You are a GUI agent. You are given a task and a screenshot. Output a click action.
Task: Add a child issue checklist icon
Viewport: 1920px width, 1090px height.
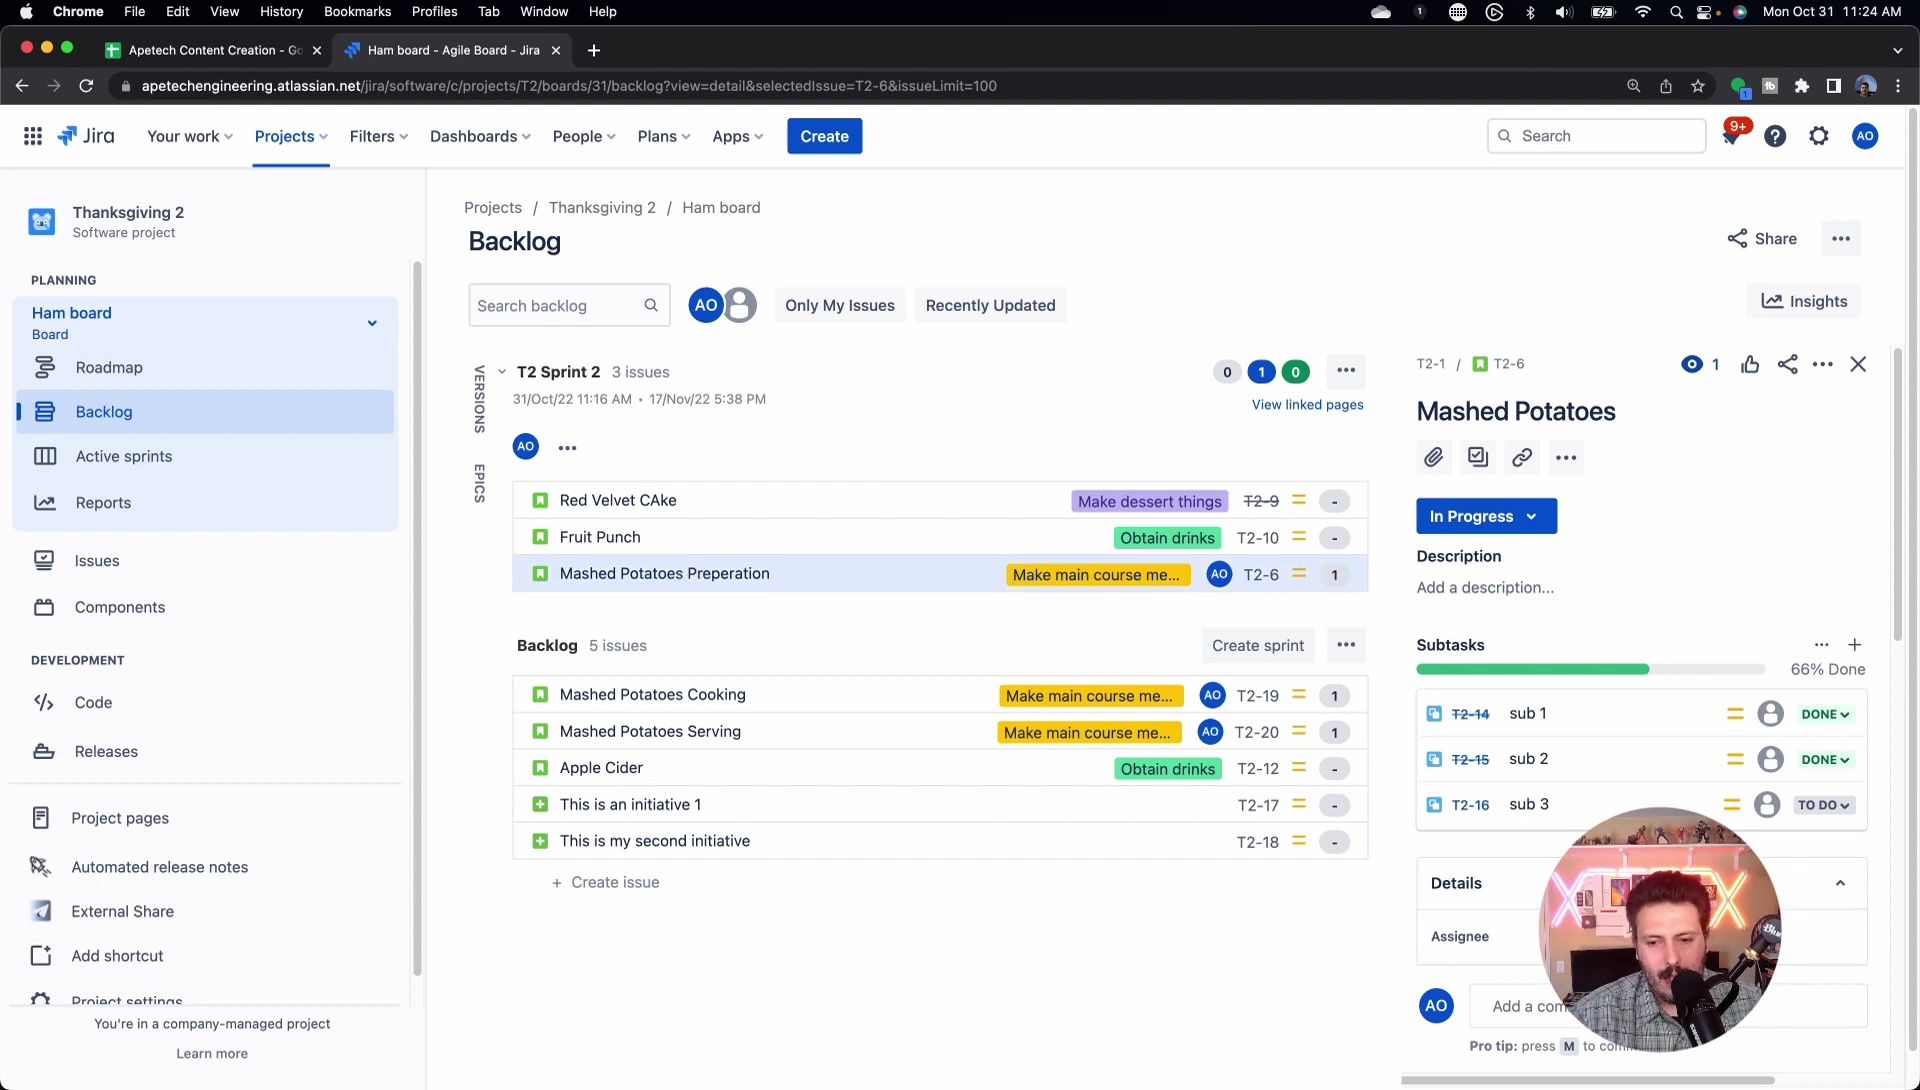pos(1478,458)
